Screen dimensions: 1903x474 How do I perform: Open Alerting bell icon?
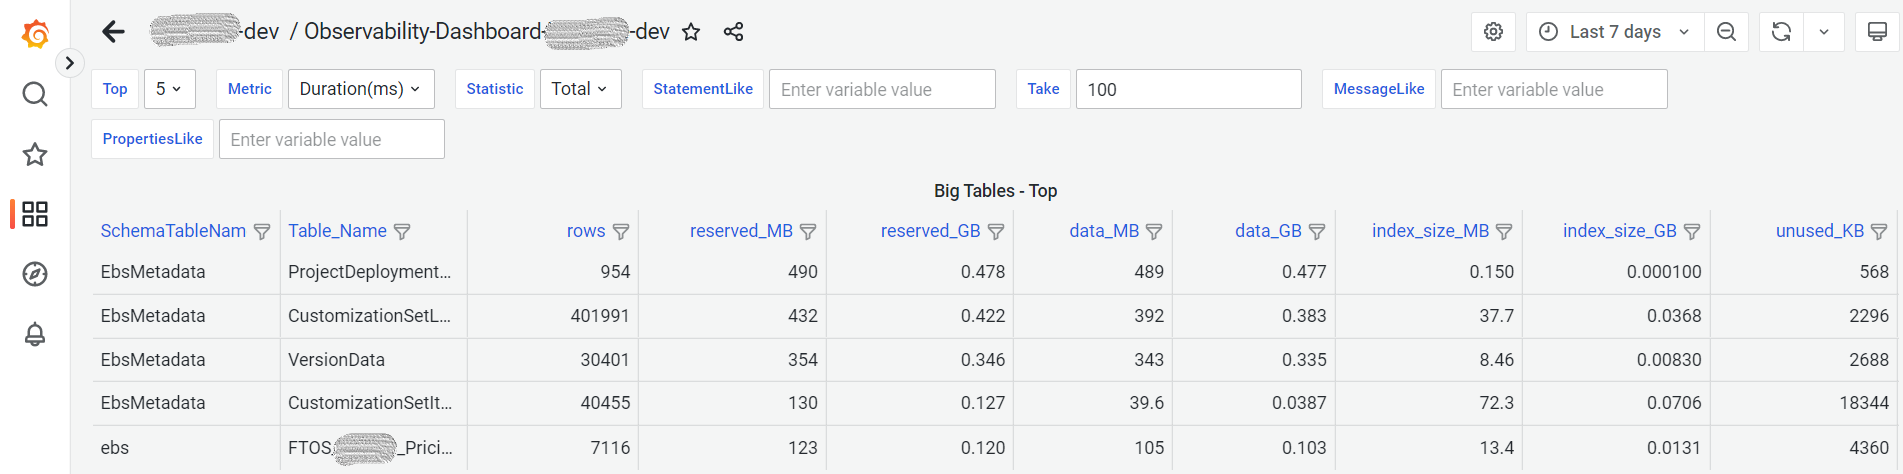[x=35, y=334]
